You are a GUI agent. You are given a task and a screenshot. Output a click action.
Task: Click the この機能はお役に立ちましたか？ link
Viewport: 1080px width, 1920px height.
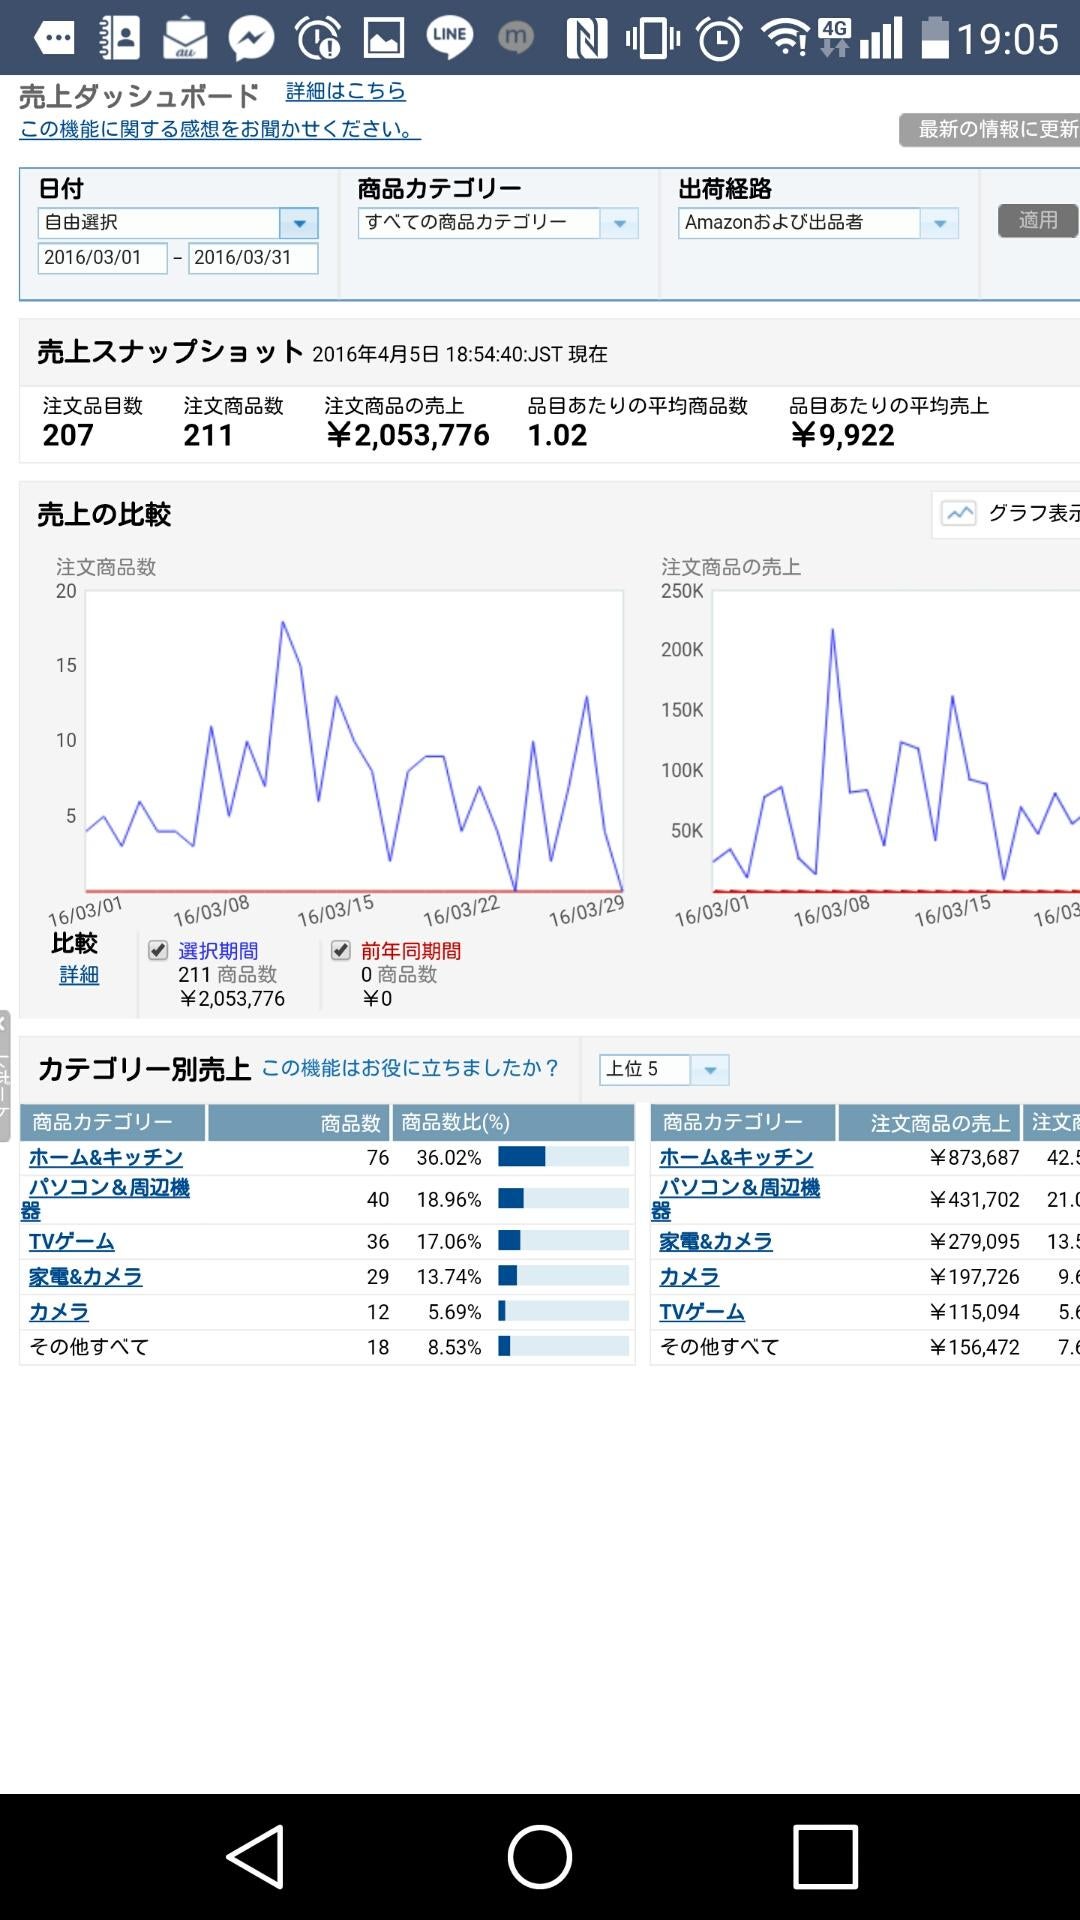pyautogui.click(x=410, y=1068)
